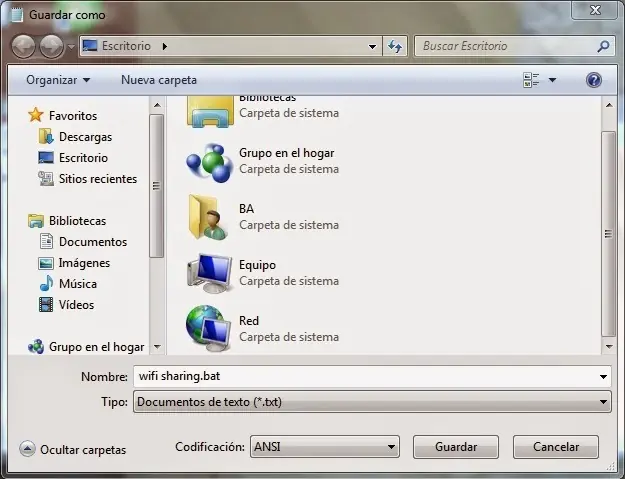Select the Red network globe icon
The image size is (625, 479).
point(209,328)
